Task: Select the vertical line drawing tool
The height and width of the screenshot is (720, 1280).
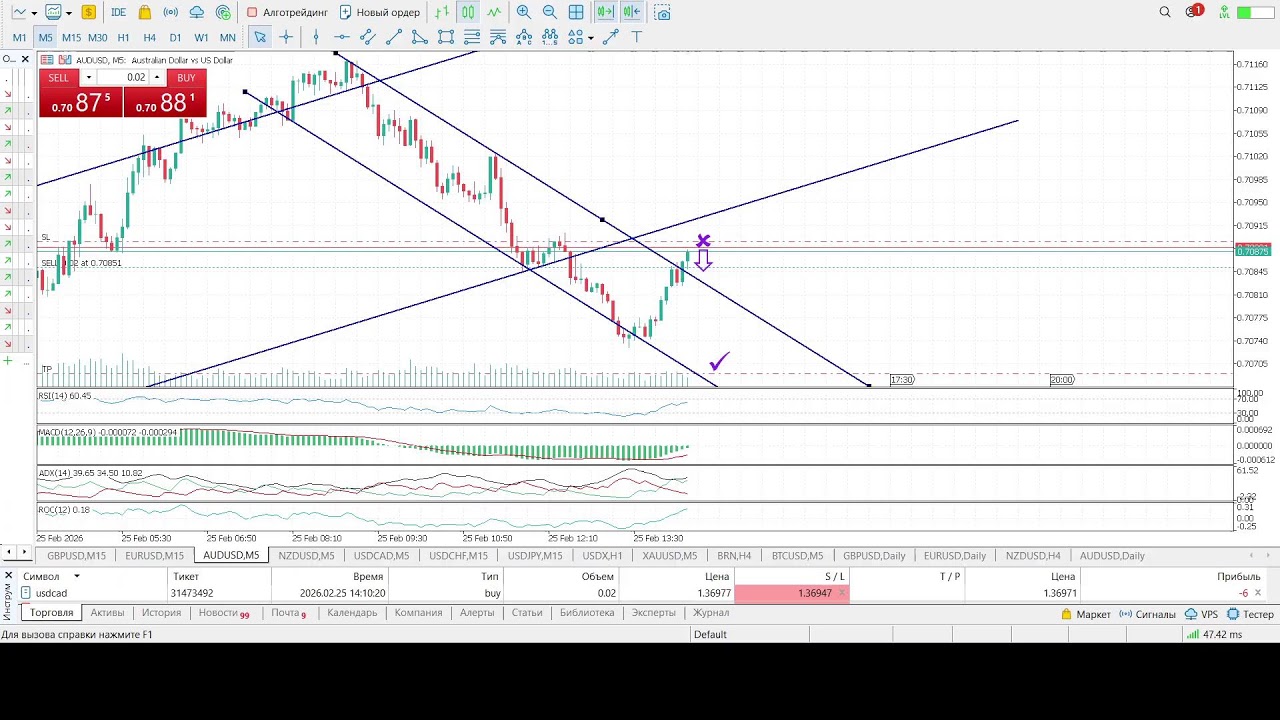Action: pos(316,37)
